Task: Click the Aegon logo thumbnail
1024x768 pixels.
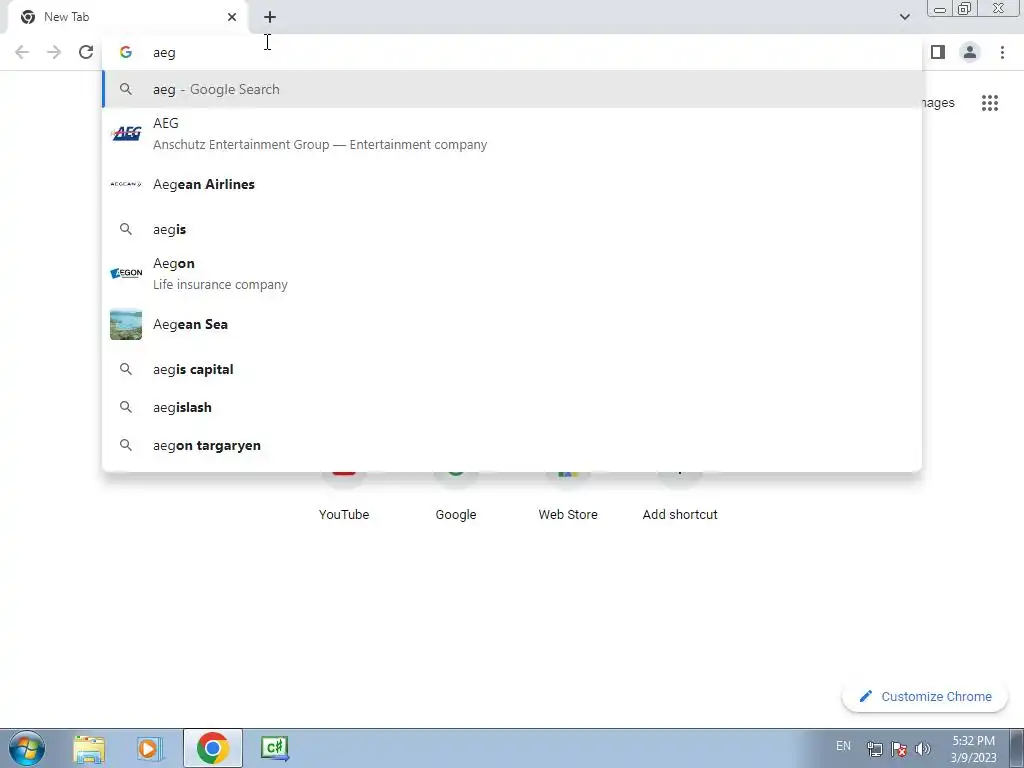Action: click(x=126, y=273)
